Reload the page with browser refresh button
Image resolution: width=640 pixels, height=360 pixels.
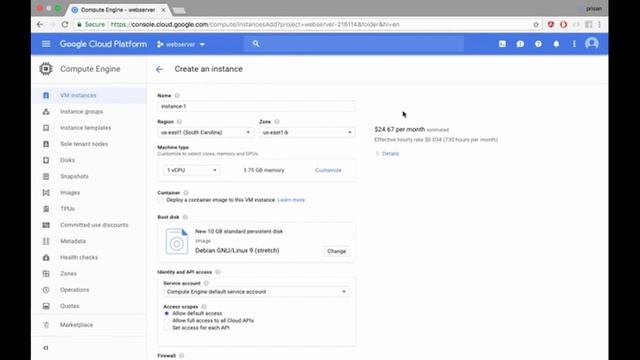click(65, 24)
